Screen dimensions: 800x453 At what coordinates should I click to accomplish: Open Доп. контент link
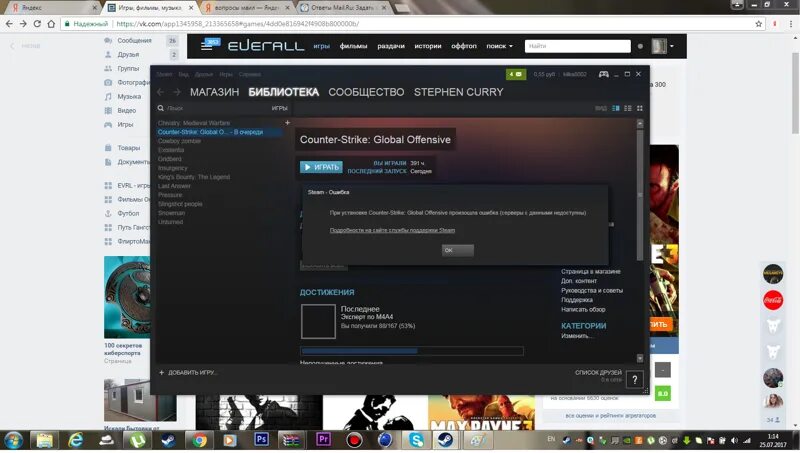579,281
